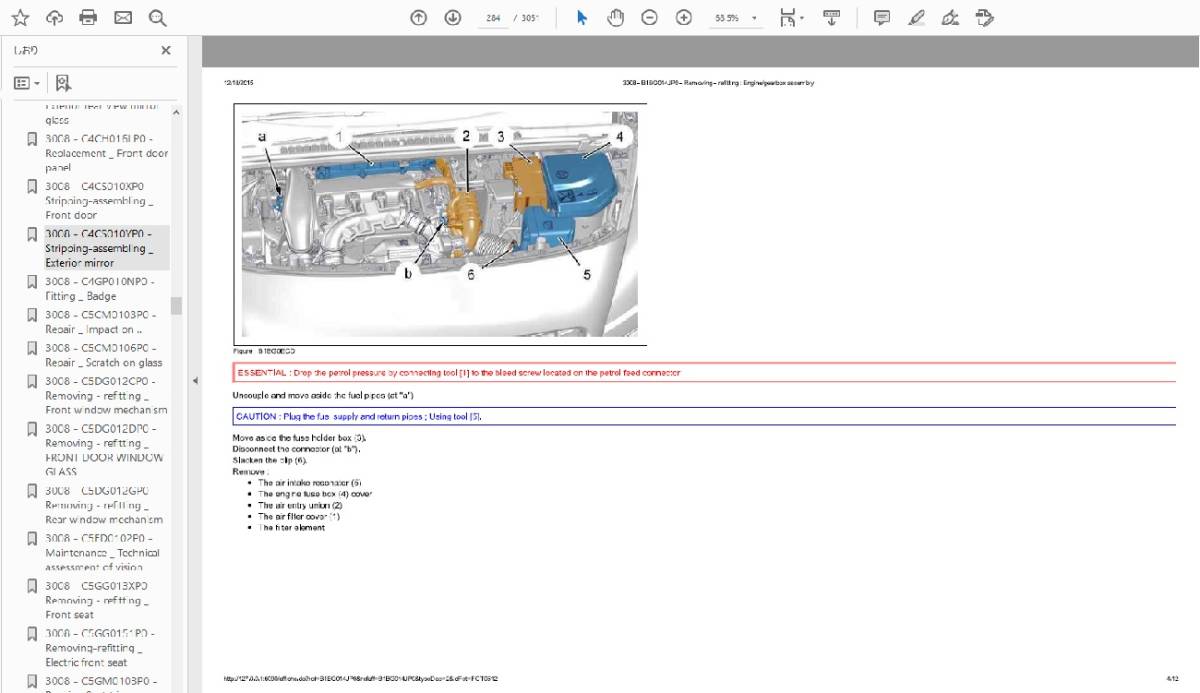Print the document with the printer icon
Screen dimensions: 1200x693
88,18
